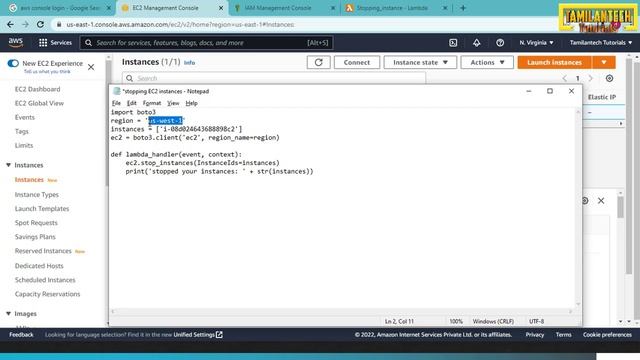Open the Privacy link
This screenshot has width=640, height=360.
[535, 335]
